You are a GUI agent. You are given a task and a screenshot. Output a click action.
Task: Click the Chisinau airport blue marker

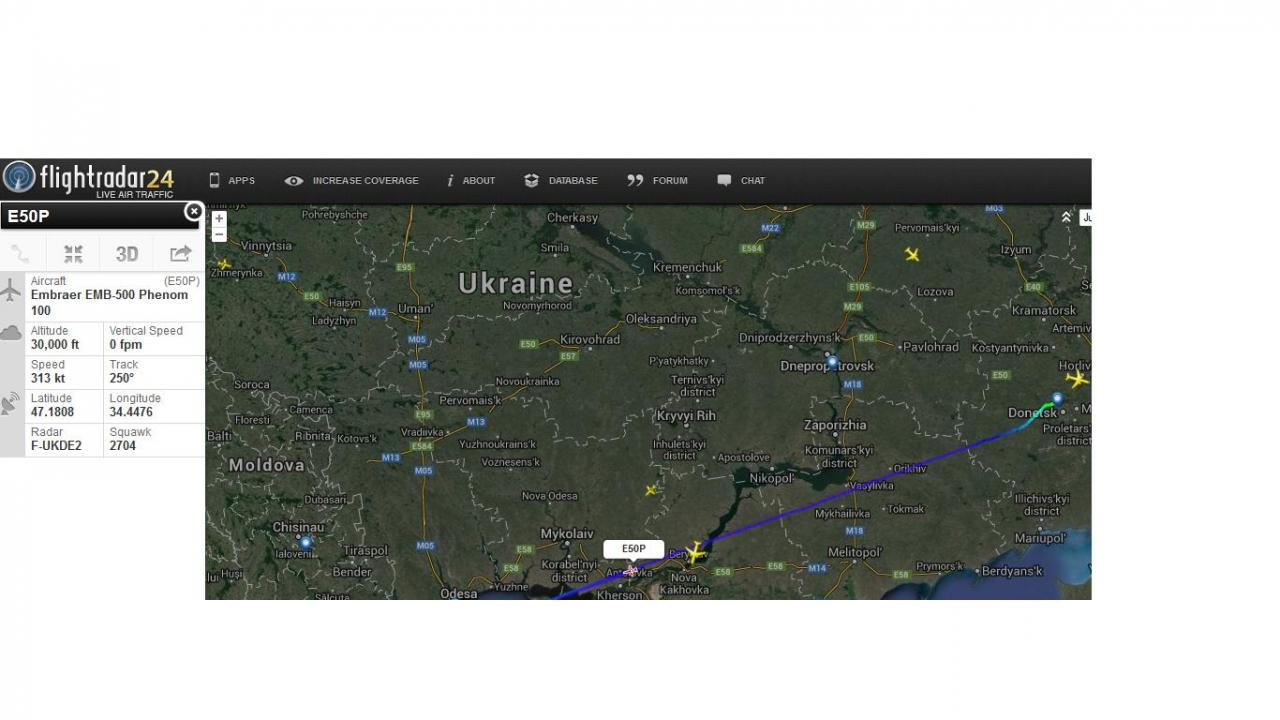click(306, 542)
